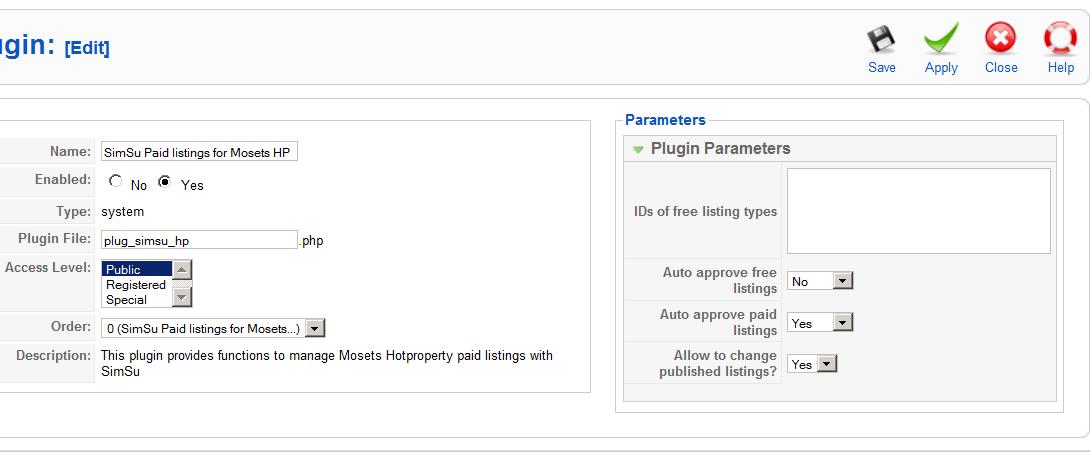Click the IDs of free listing types textarea

tap(918, 211)
